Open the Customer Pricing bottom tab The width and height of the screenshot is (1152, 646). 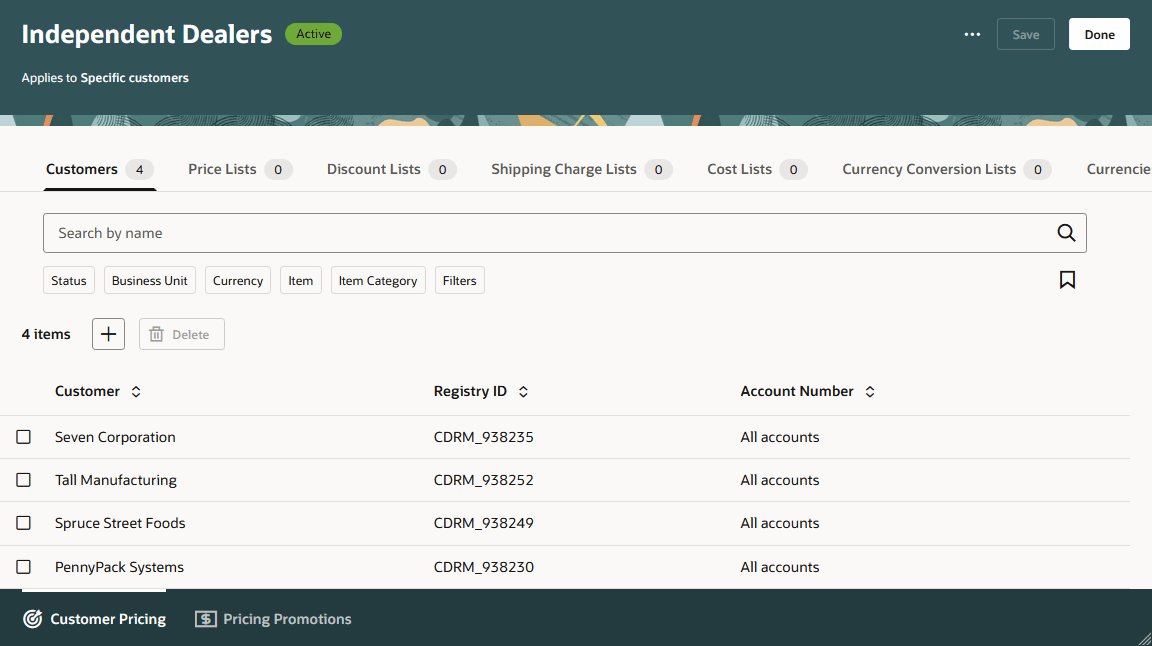coord(94,620)
